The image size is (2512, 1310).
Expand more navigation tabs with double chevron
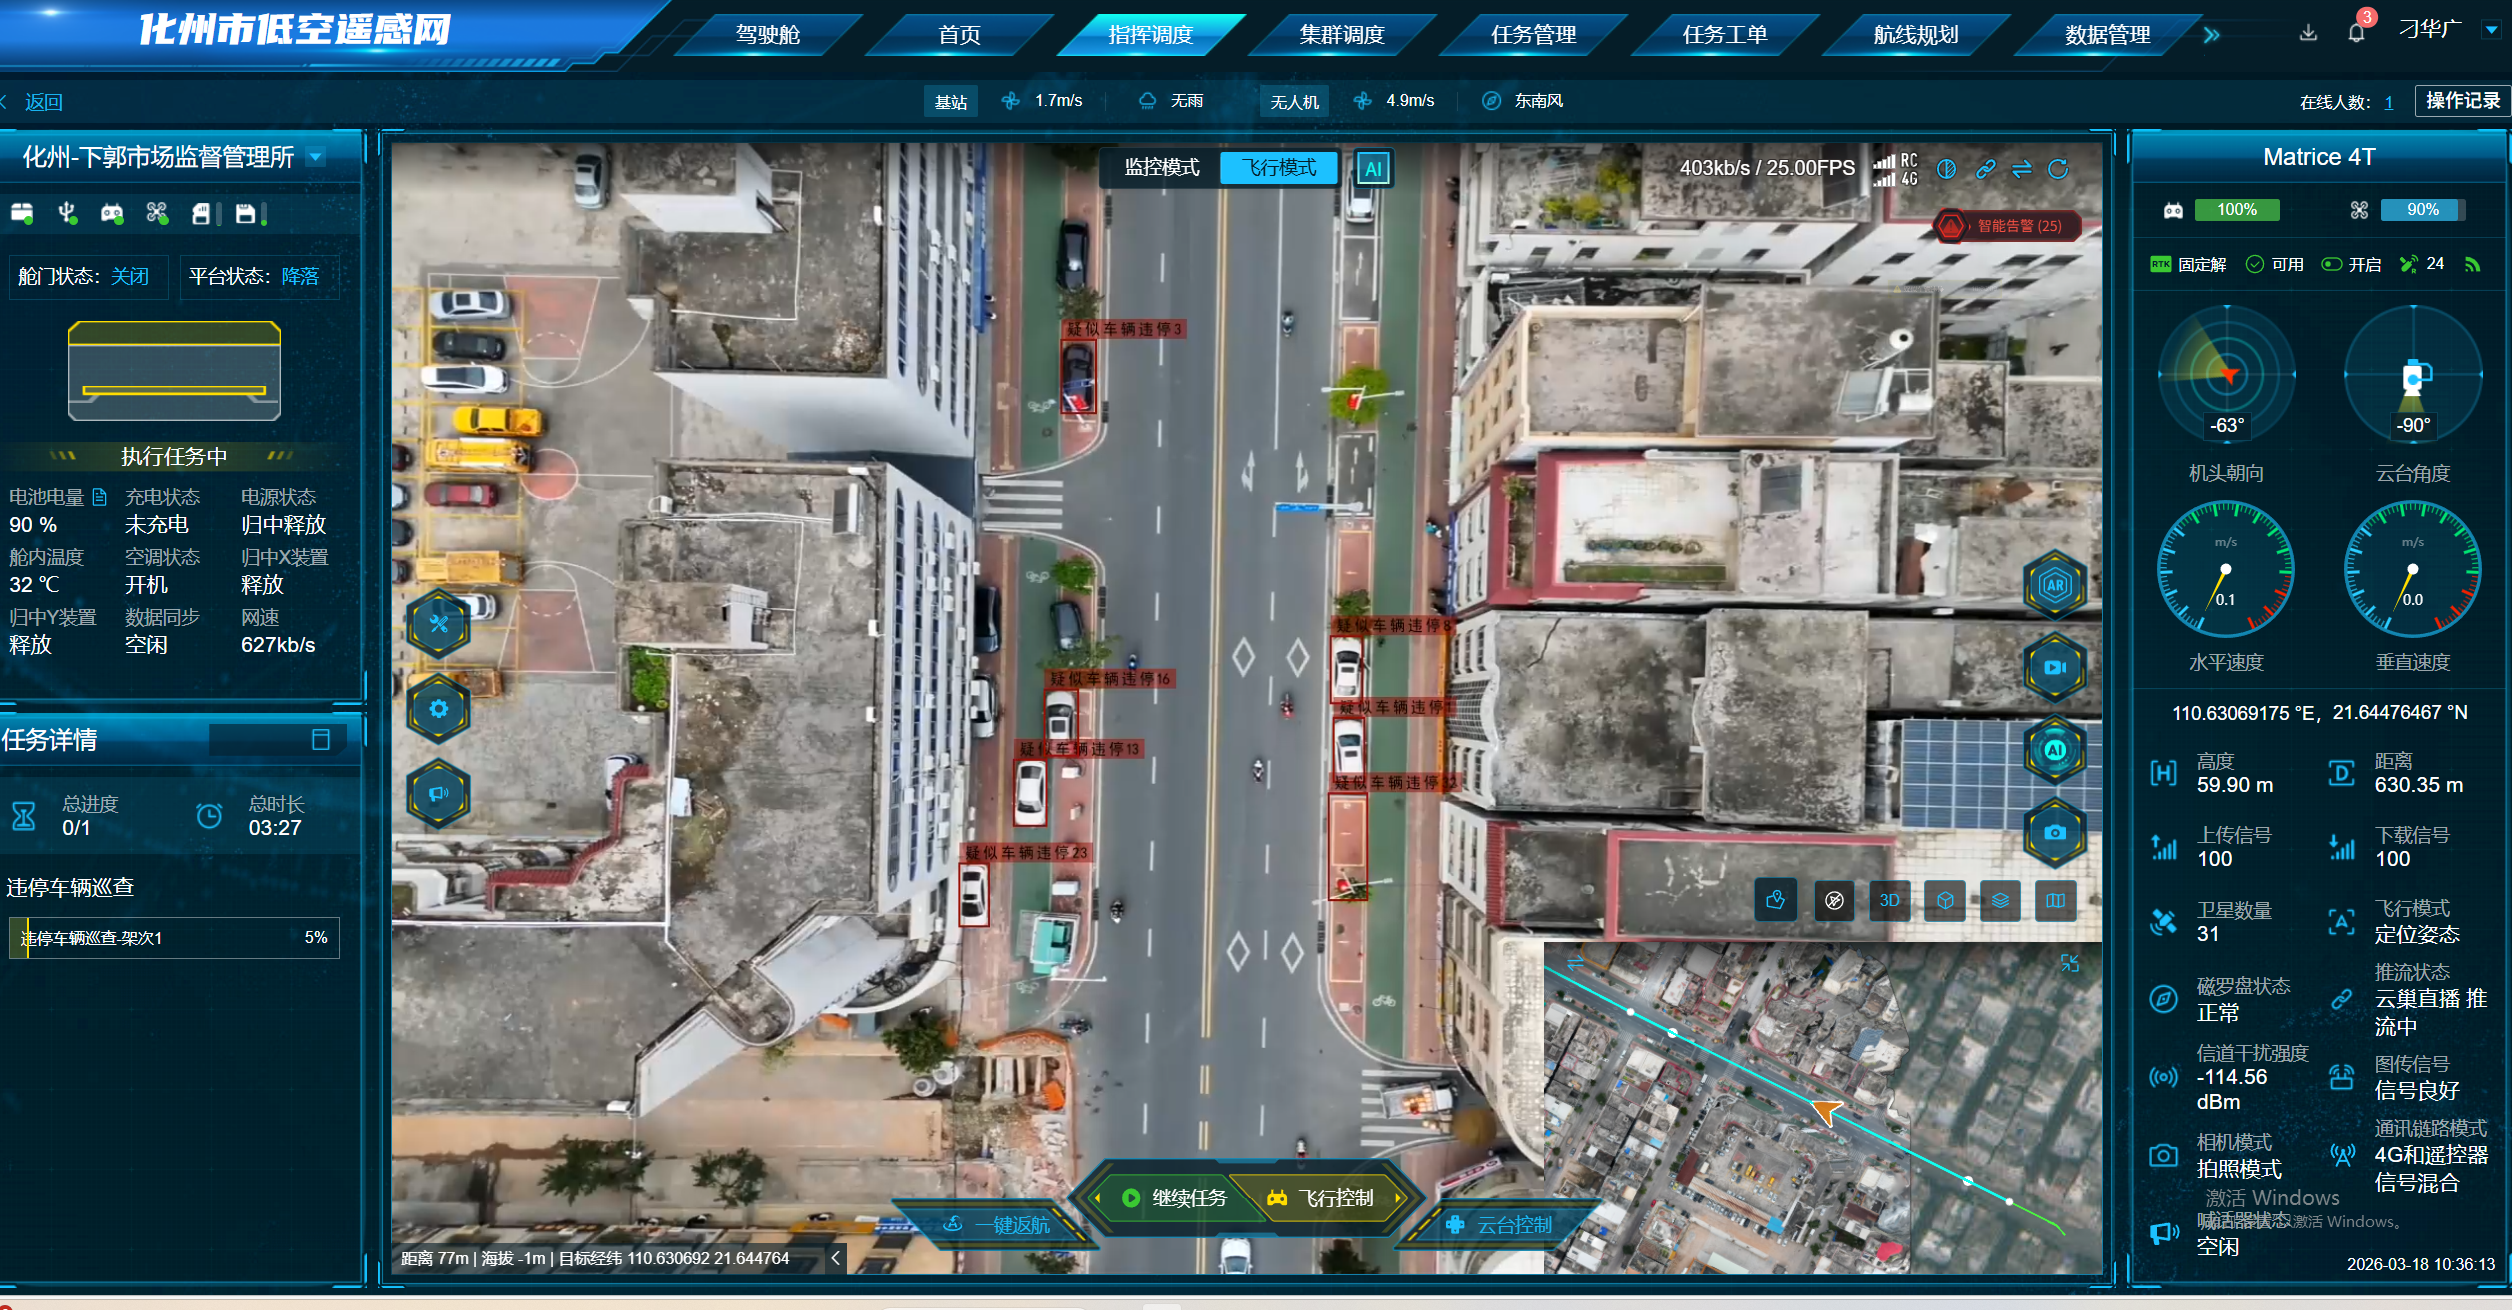[2212, 35]
